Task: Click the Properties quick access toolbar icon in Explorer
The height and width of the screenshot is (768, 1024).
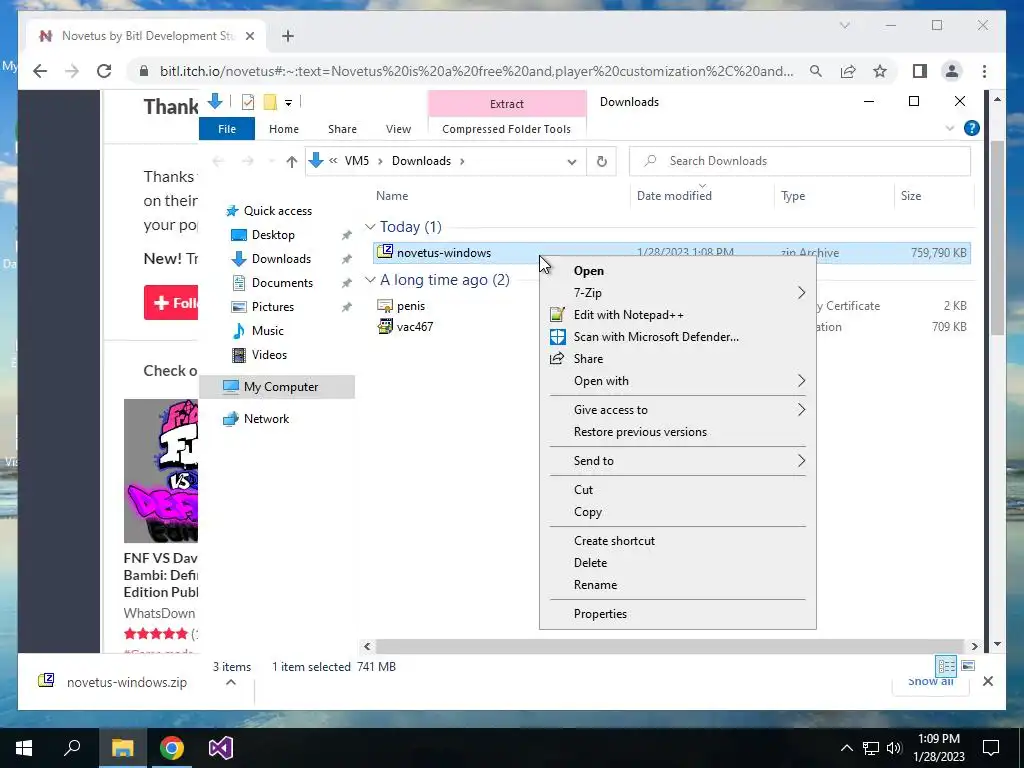Action: click(x=248, y=102)
